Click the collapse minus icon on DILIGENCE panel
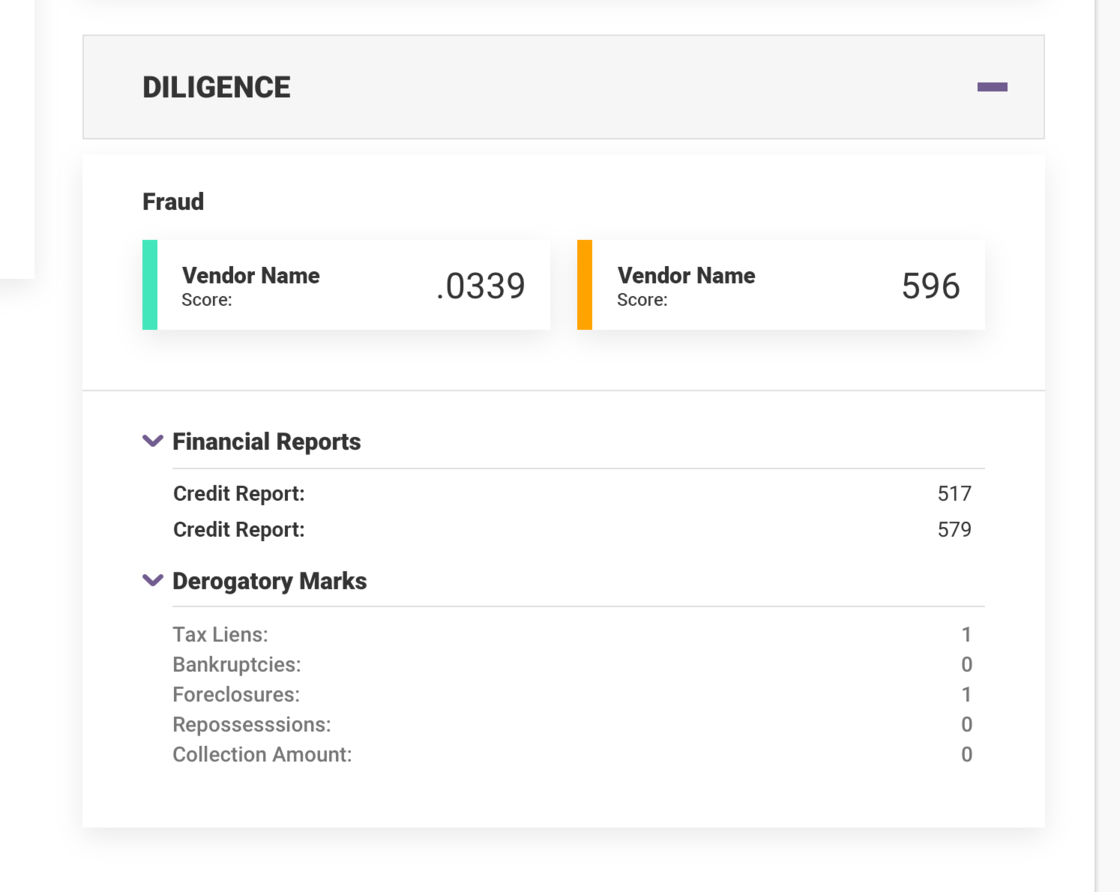1120x892 pixels. 993,87
